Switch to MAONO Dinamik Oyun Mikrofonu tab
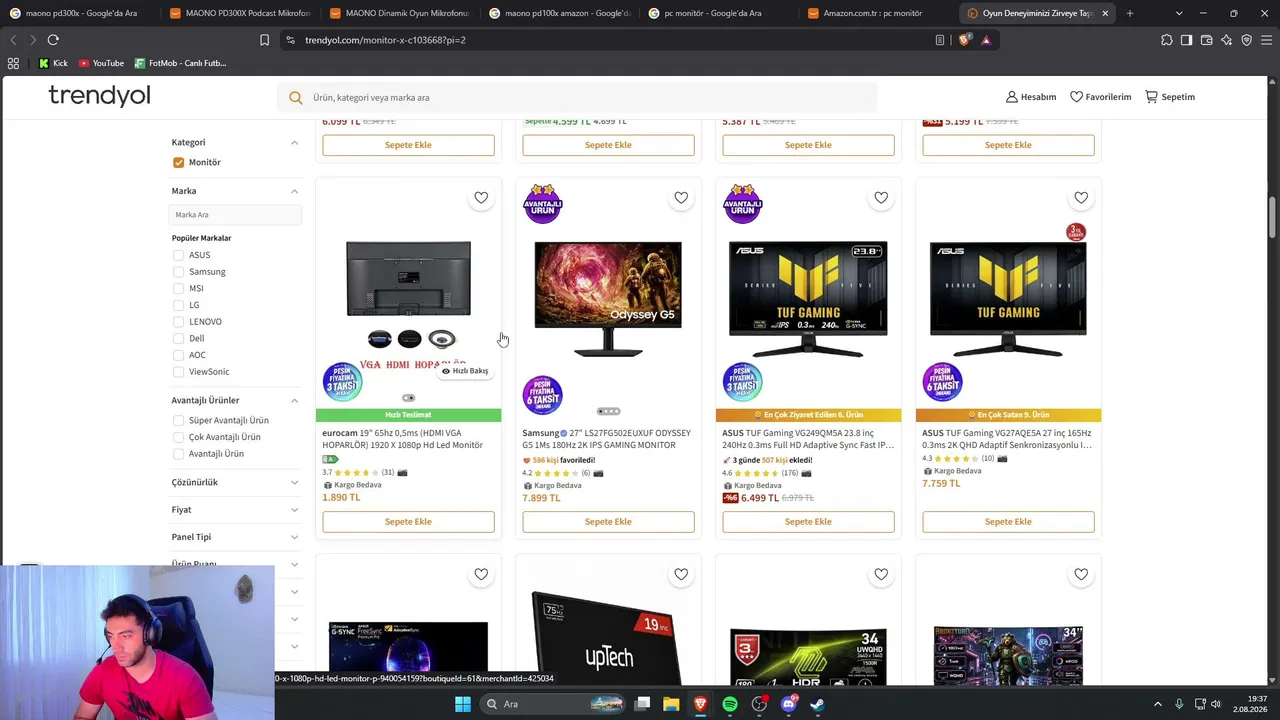This screenshot has width=1280, height=720. [399, 13]
